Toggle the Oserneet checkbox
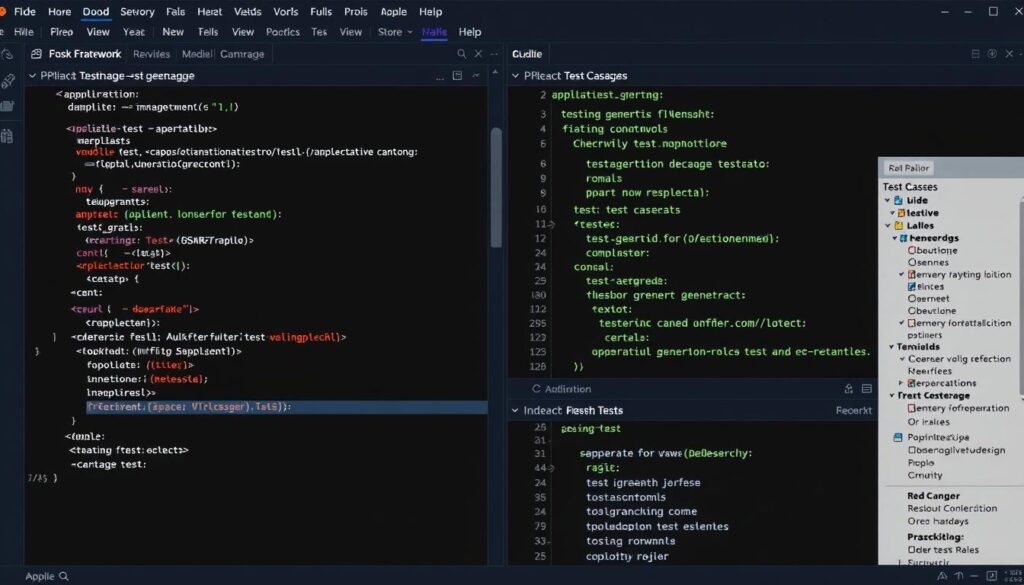Screen dimensions: 1024x585 click(x=912, y=298)
